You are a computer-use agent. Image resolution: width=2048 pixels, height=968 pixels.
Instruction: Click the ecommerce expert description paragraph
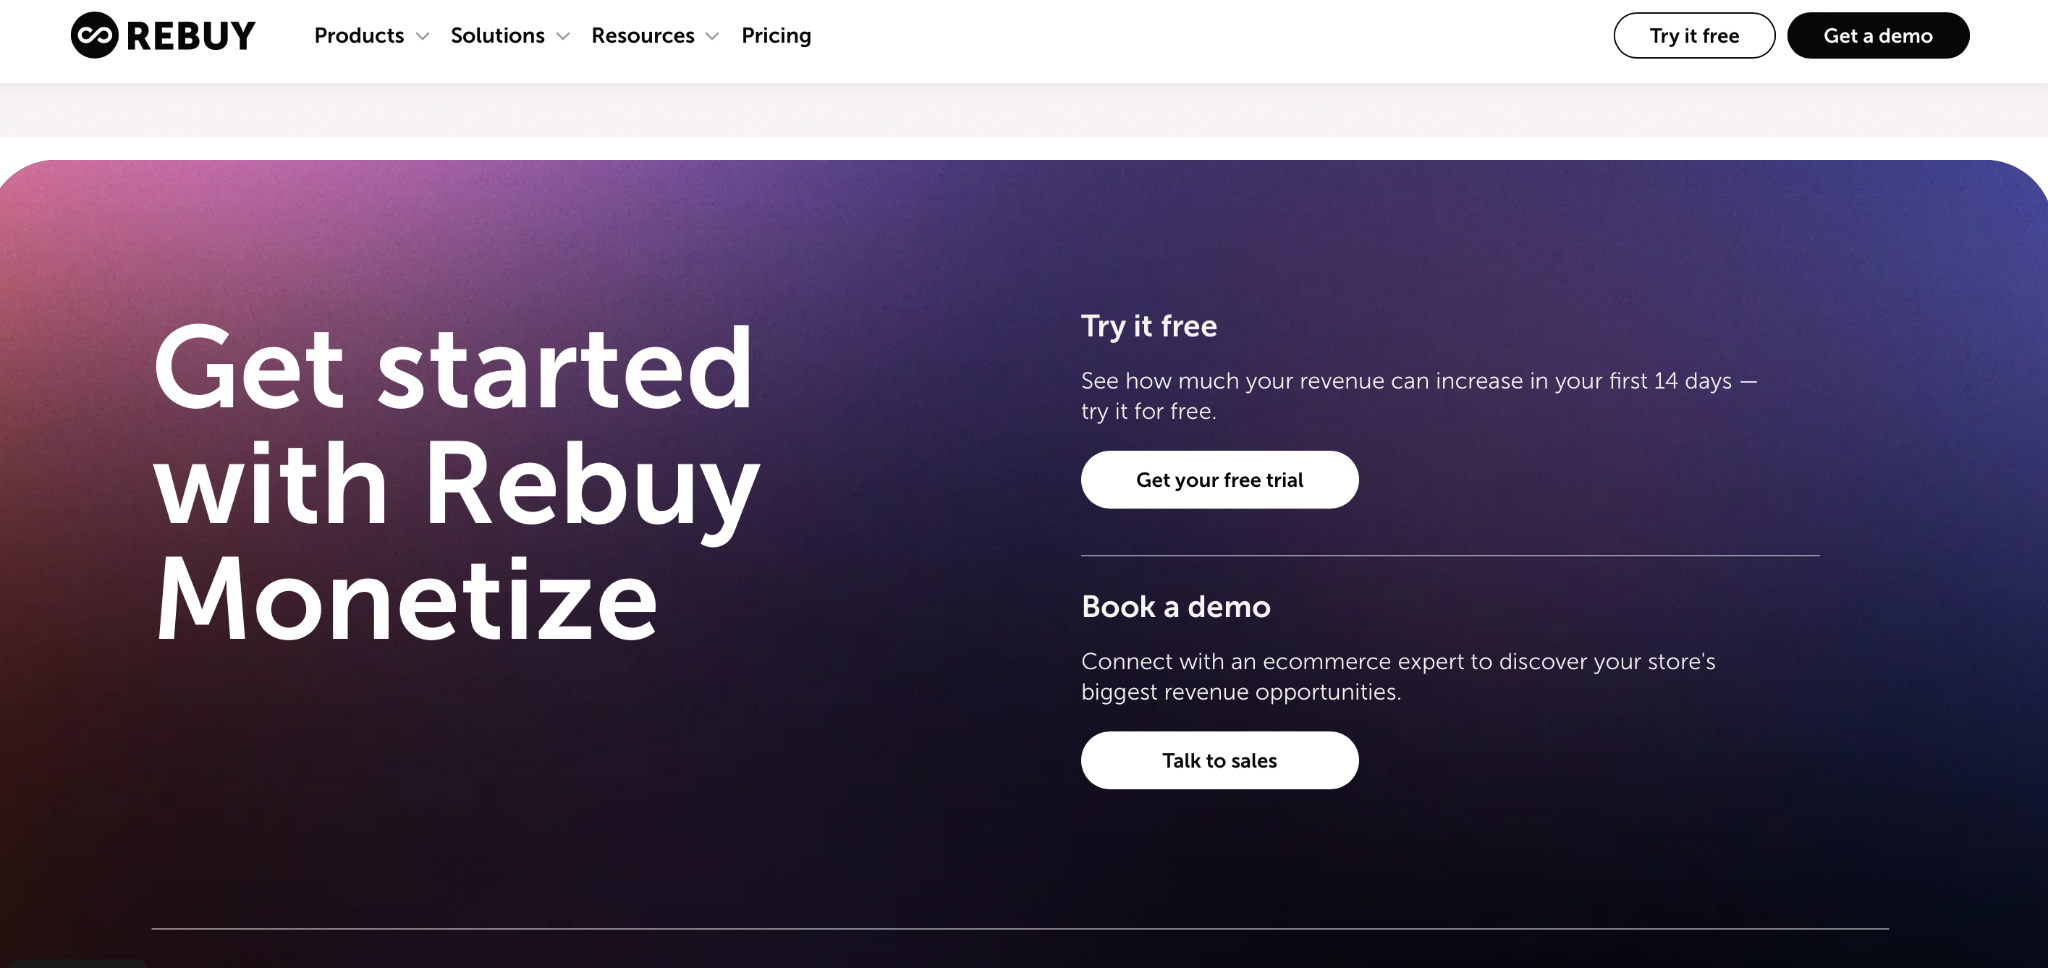1398,677
